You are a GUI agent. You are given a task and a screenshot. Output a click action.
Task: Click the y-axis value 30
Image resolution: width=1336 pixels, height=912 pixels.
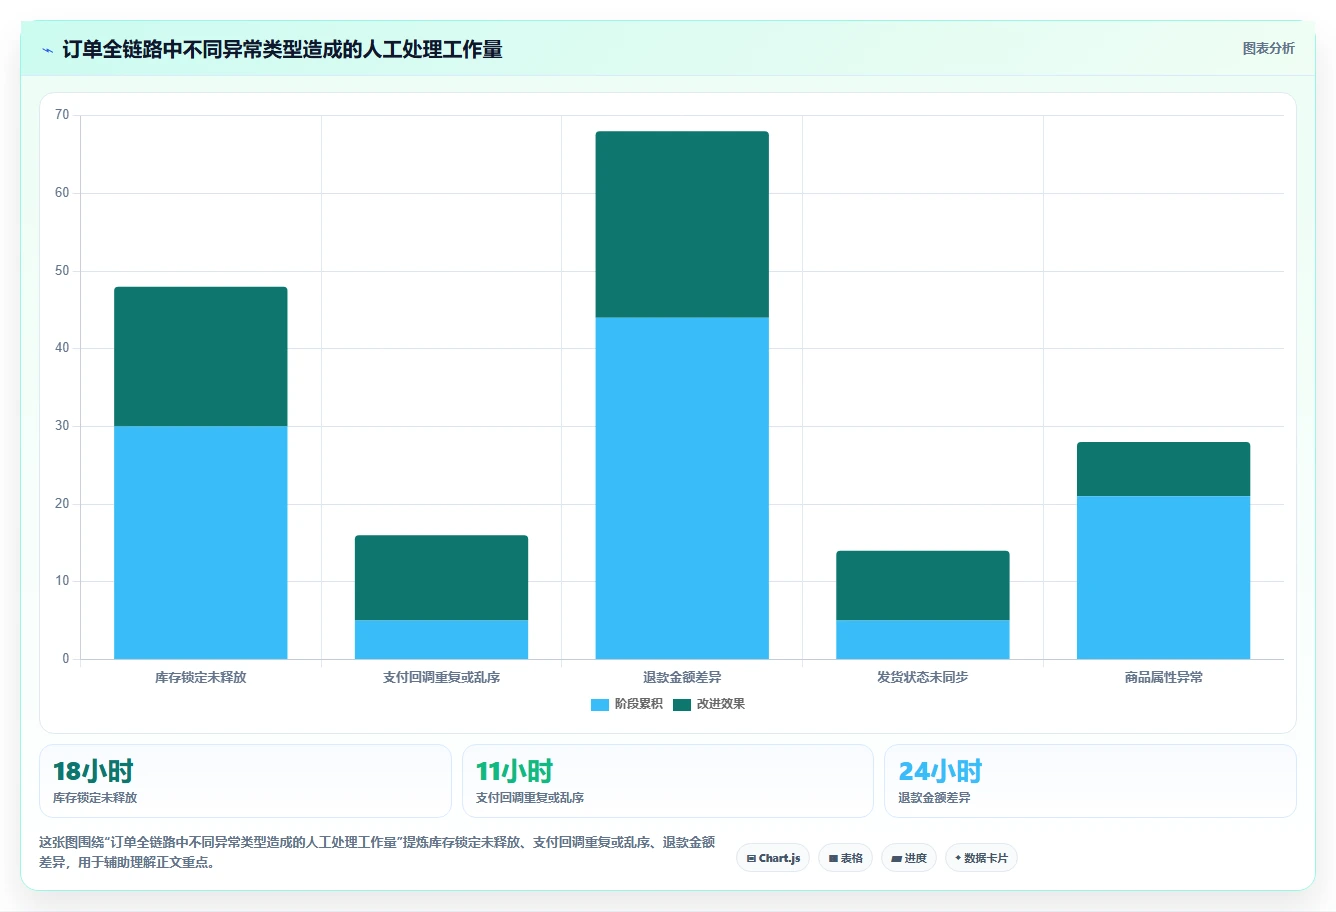tap(62, 426)
